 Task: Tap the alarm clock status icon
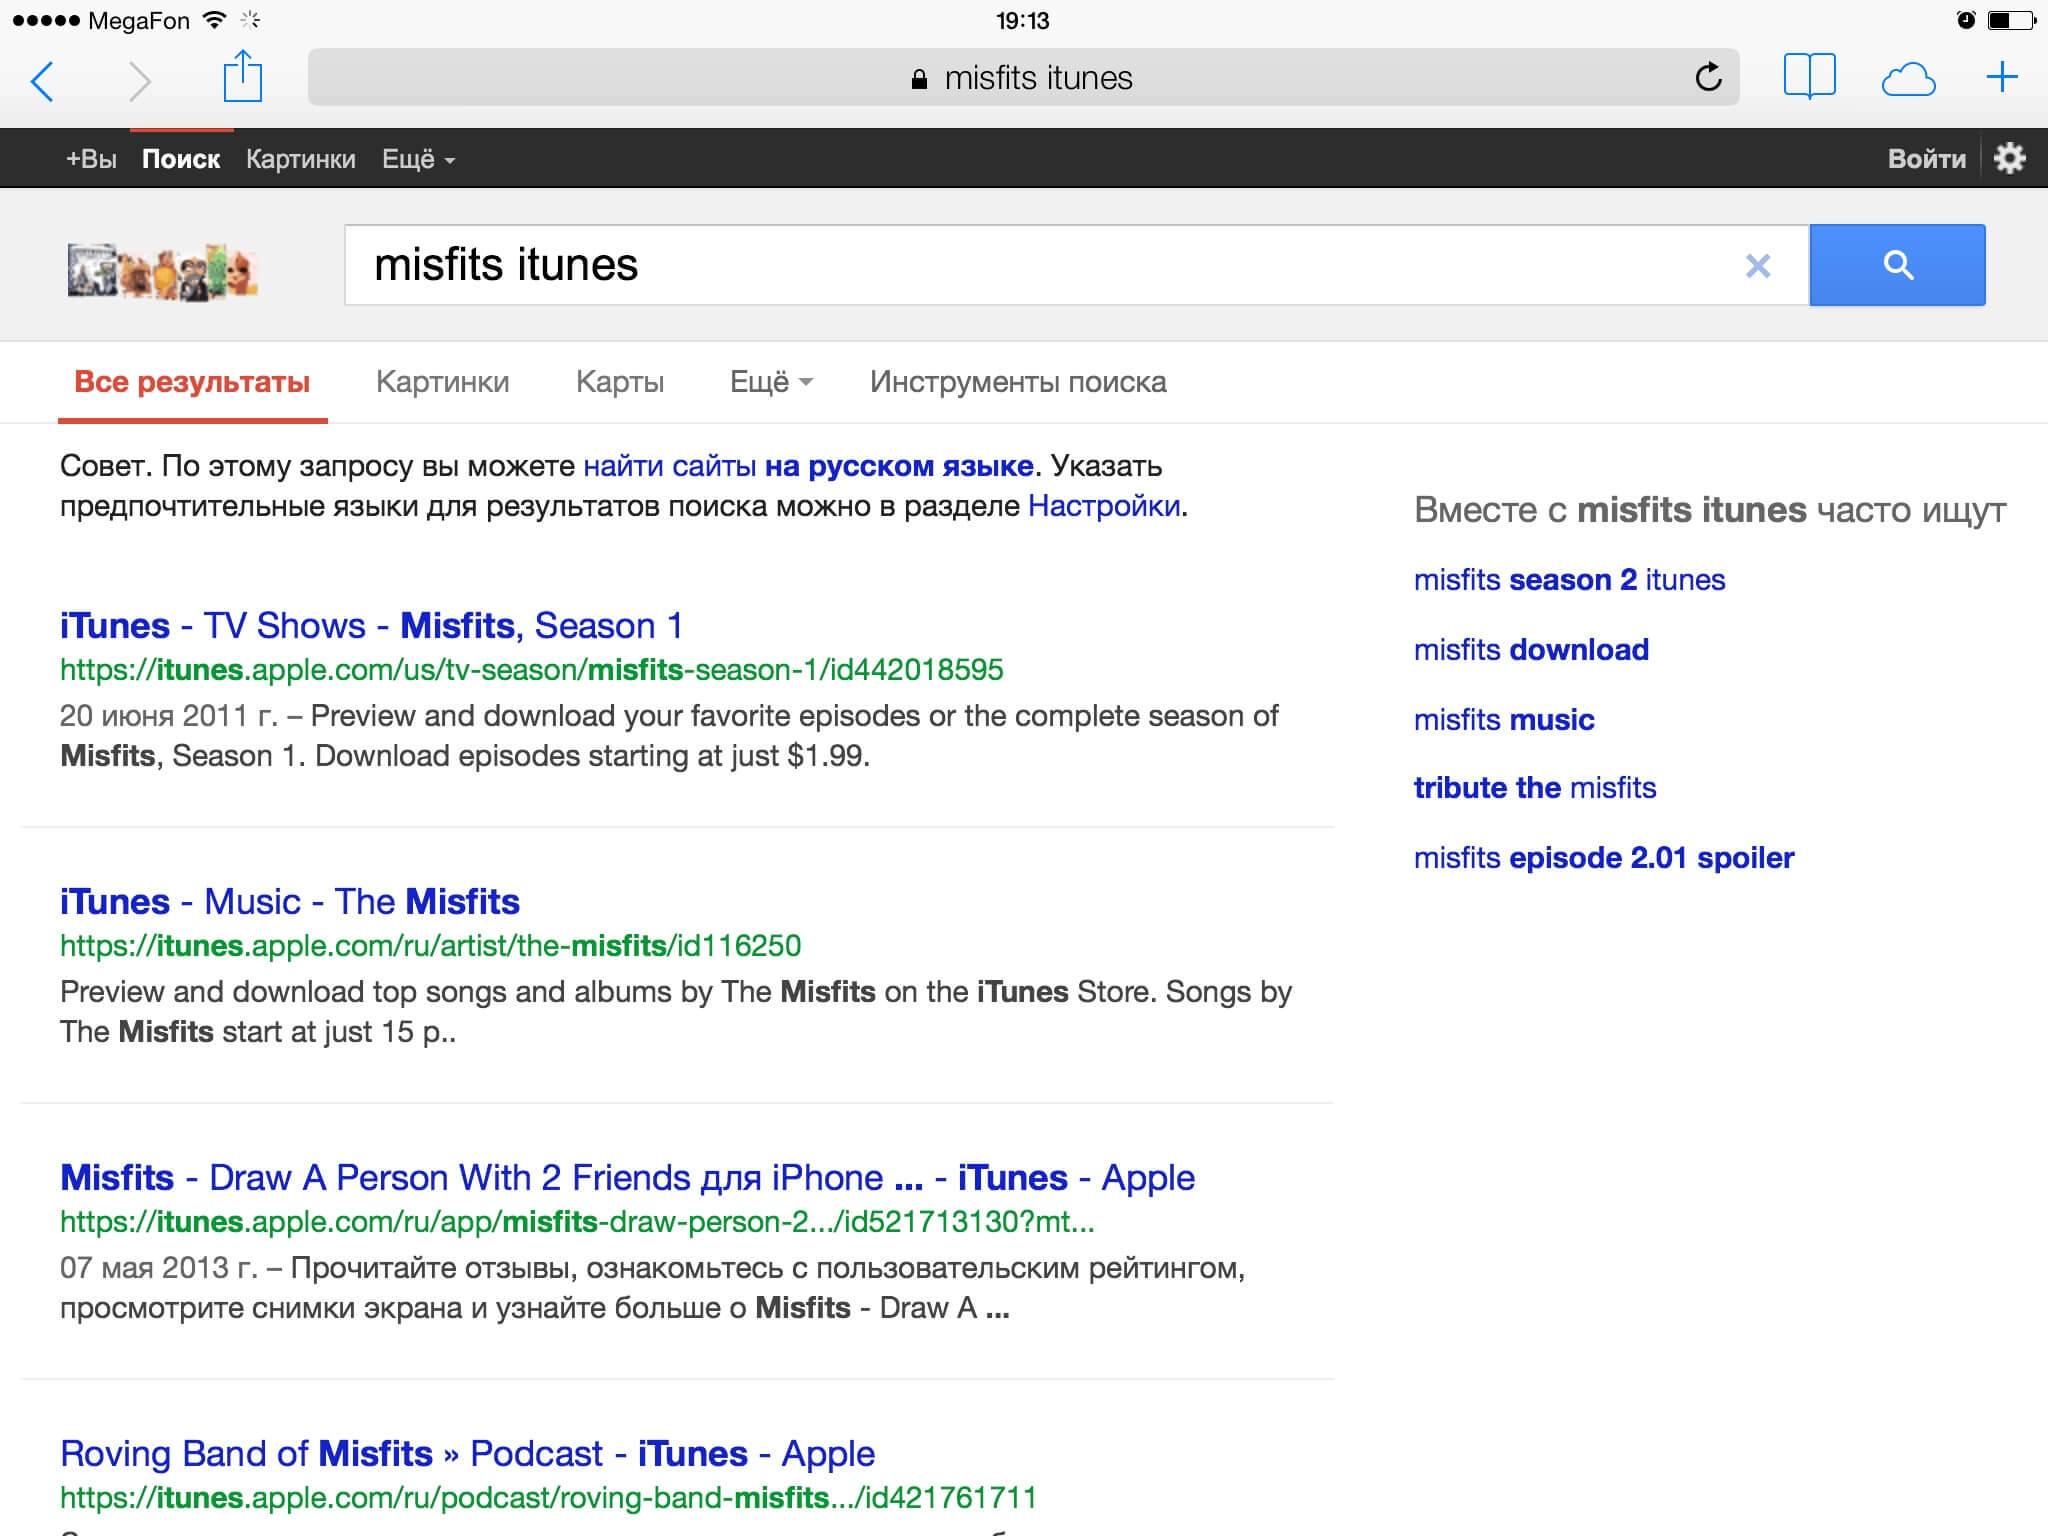click(x=1965, y=19)
